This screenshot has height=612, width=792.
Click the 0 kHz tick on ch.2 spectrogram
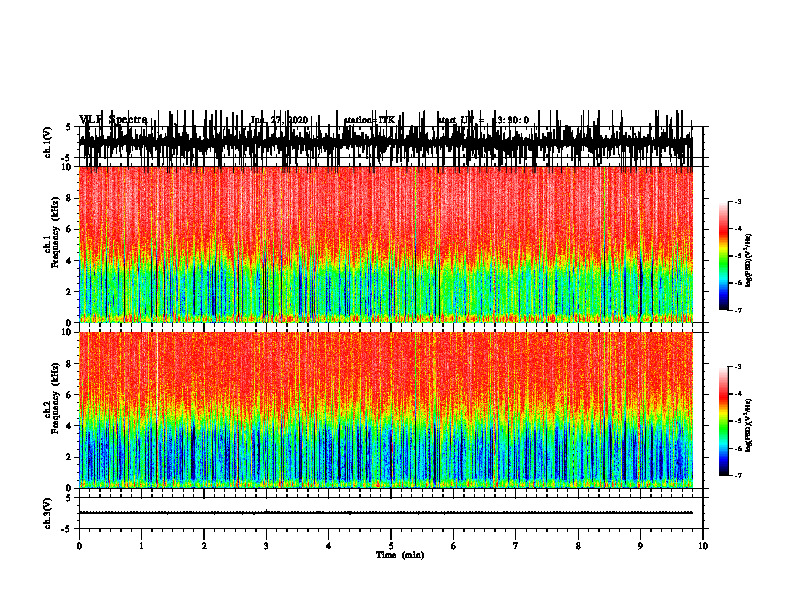point(69,488)
